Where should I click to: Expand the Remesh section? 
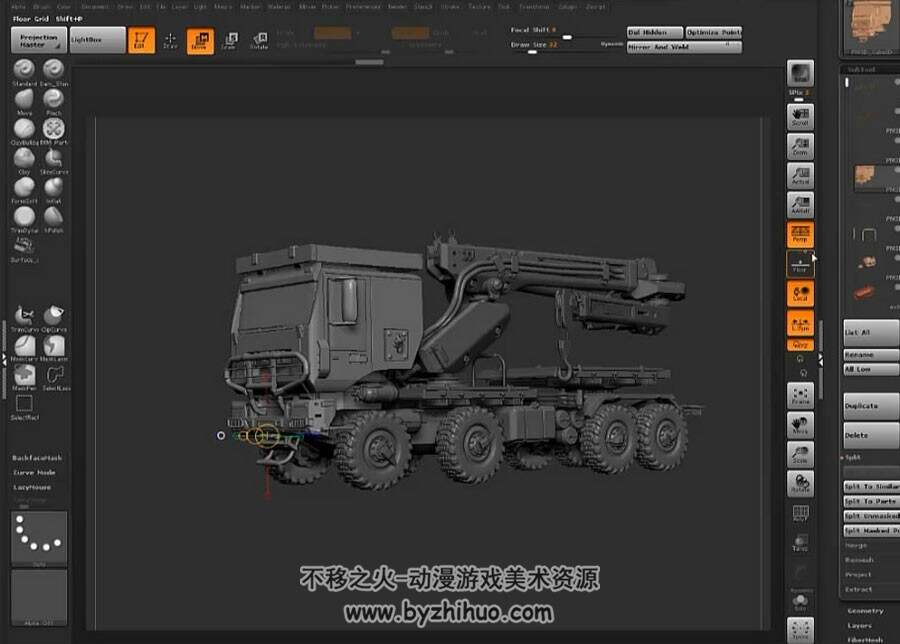[859, 560]
